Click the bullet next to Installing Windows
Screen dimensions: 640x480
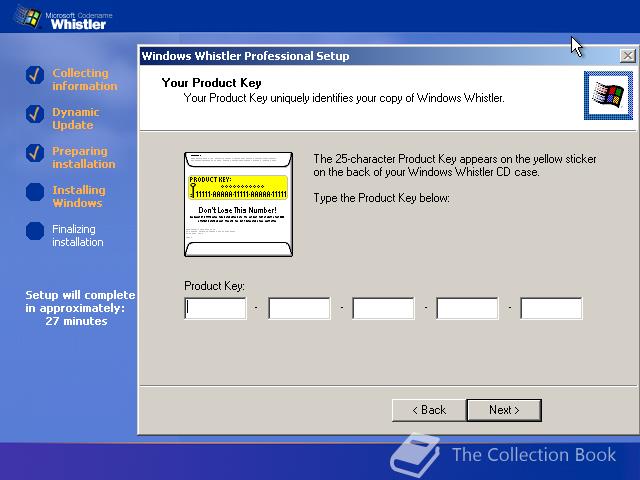coord(35,192)
